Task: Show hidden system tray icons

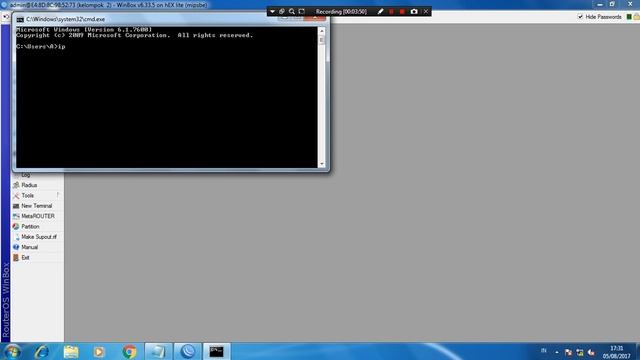Action: pos(557,352)
